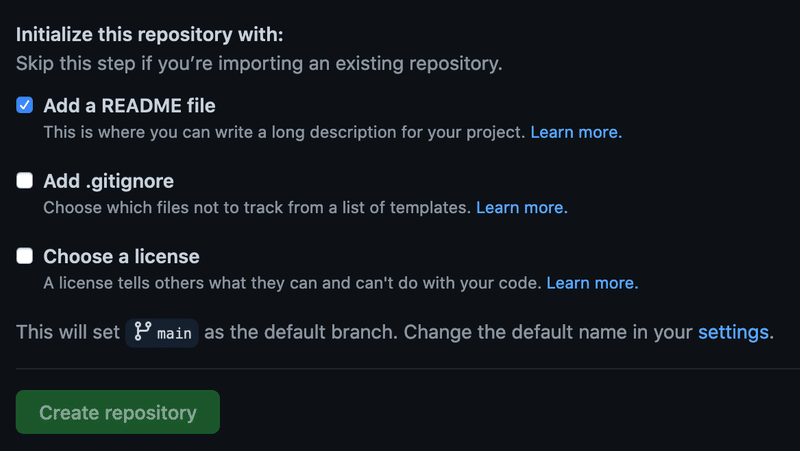Click the README long description helper text

[x=284, y=132]
